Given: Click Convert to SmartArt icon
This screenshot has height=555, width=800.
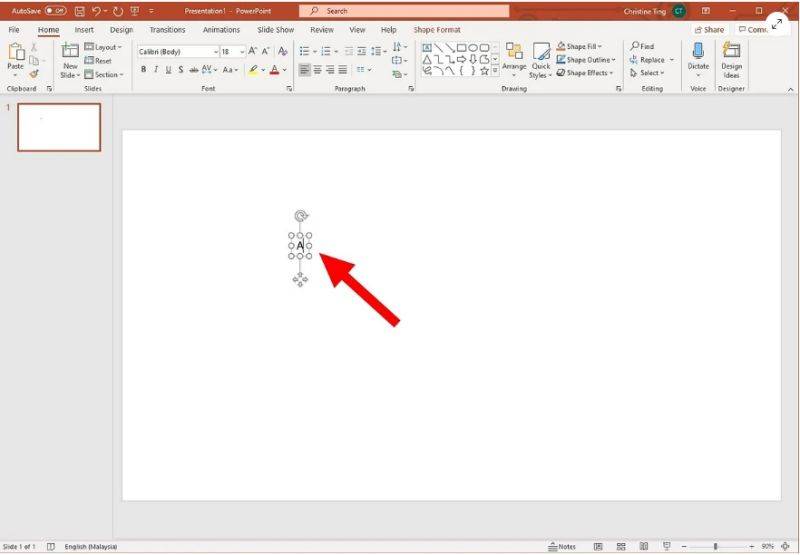Looking at the screenshot, I should [399, 74].
